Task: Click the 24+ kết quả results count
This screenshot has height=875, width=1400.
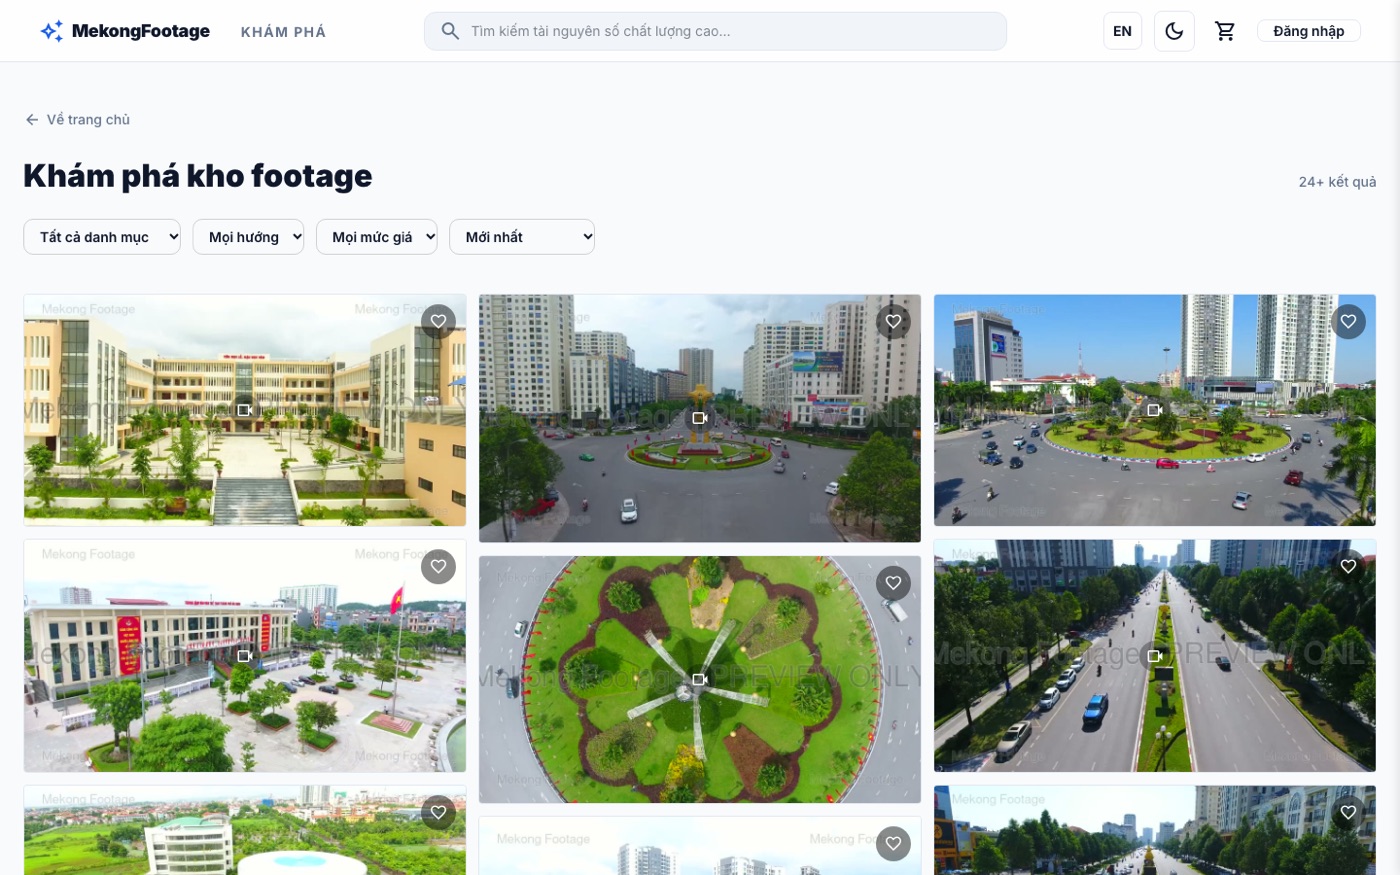Action: tap(1337, 182)
